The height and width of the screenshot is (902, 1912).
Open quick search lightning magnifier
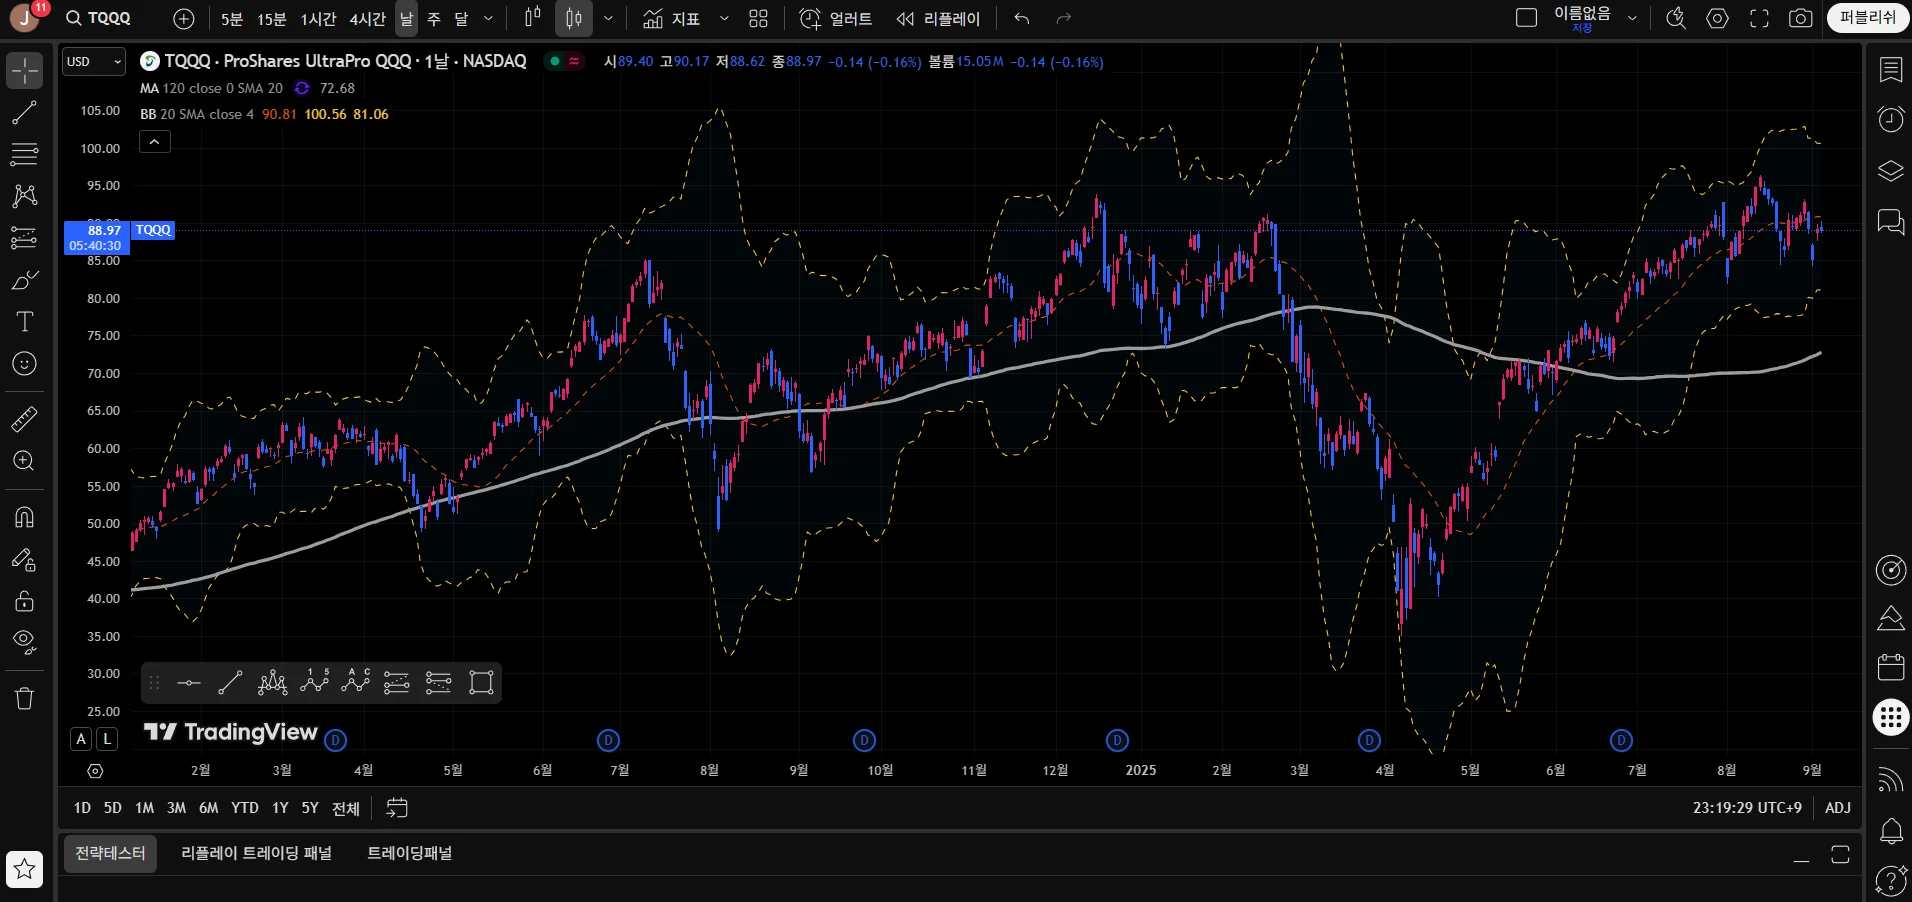(1676, 19)
